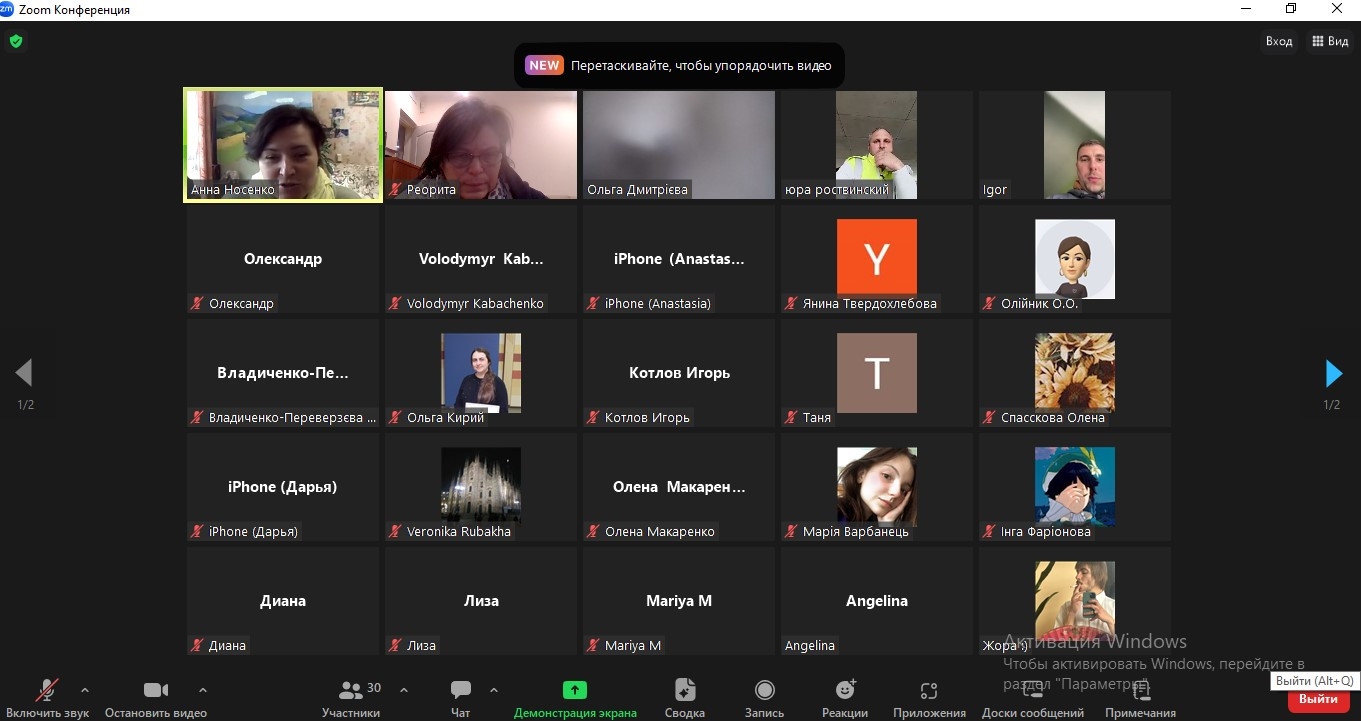Click the 30 participants count

pos(374,688)
